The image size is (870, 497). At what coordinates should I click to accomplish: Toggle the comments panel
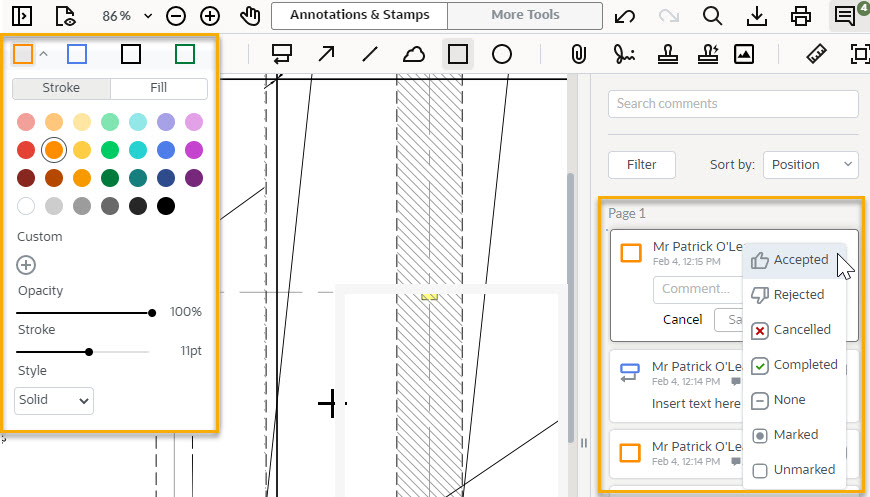(x=845, y=16)
